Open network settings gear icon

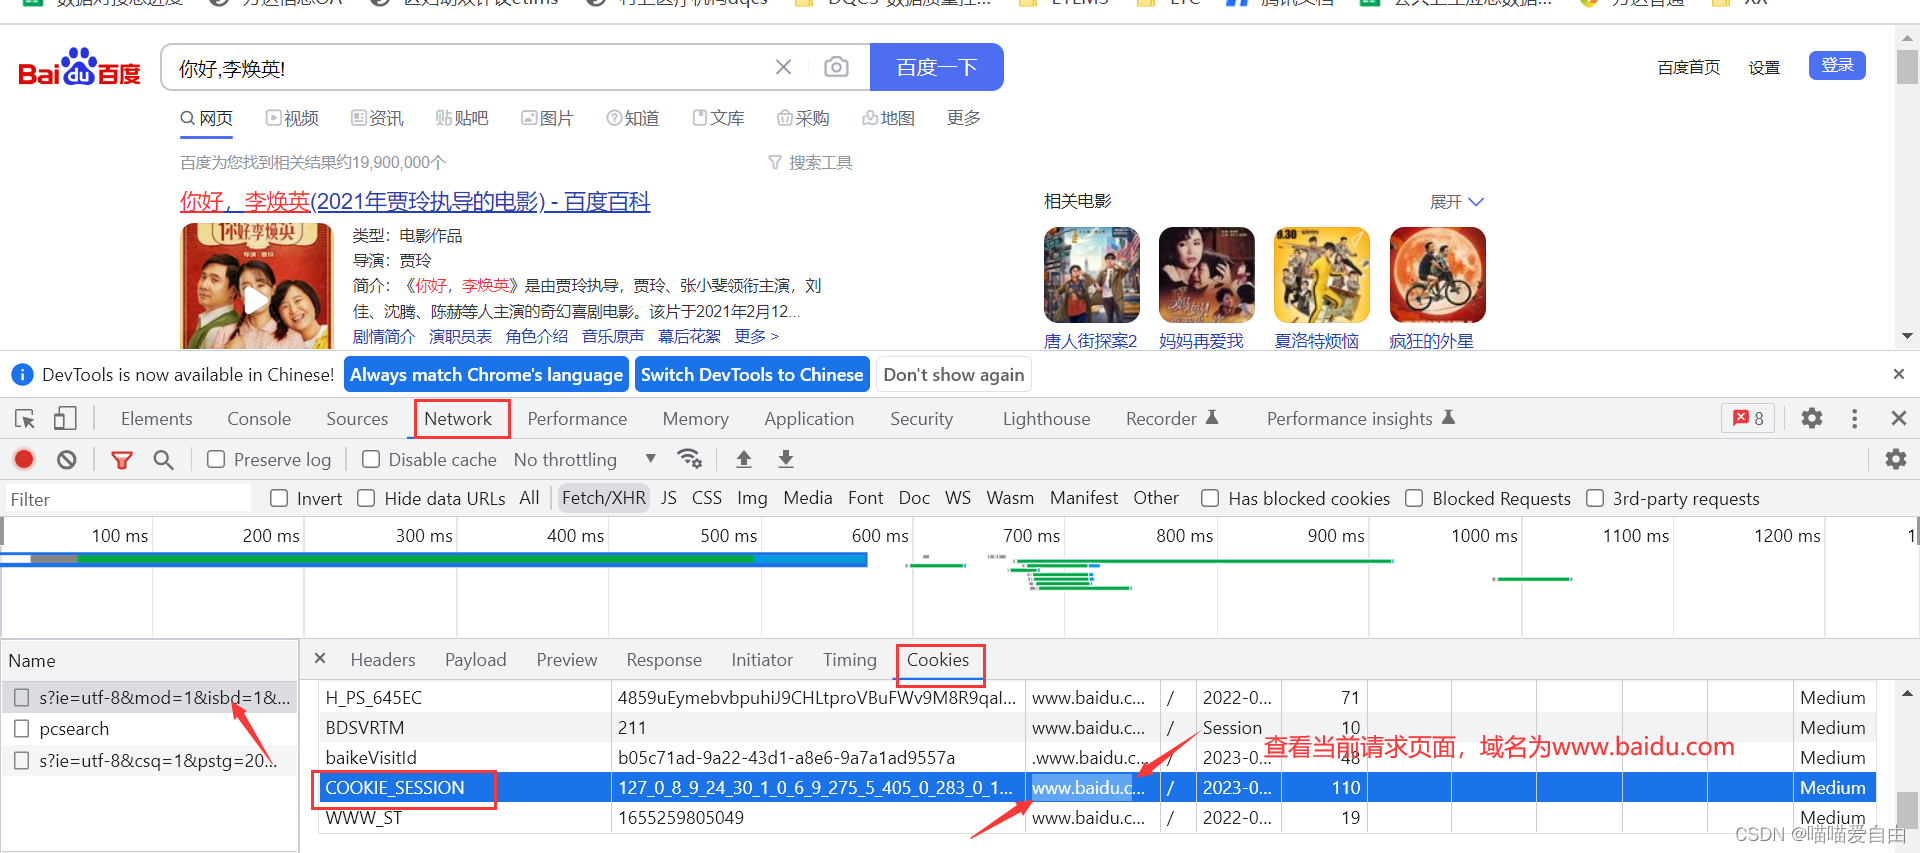[1895, 459]
